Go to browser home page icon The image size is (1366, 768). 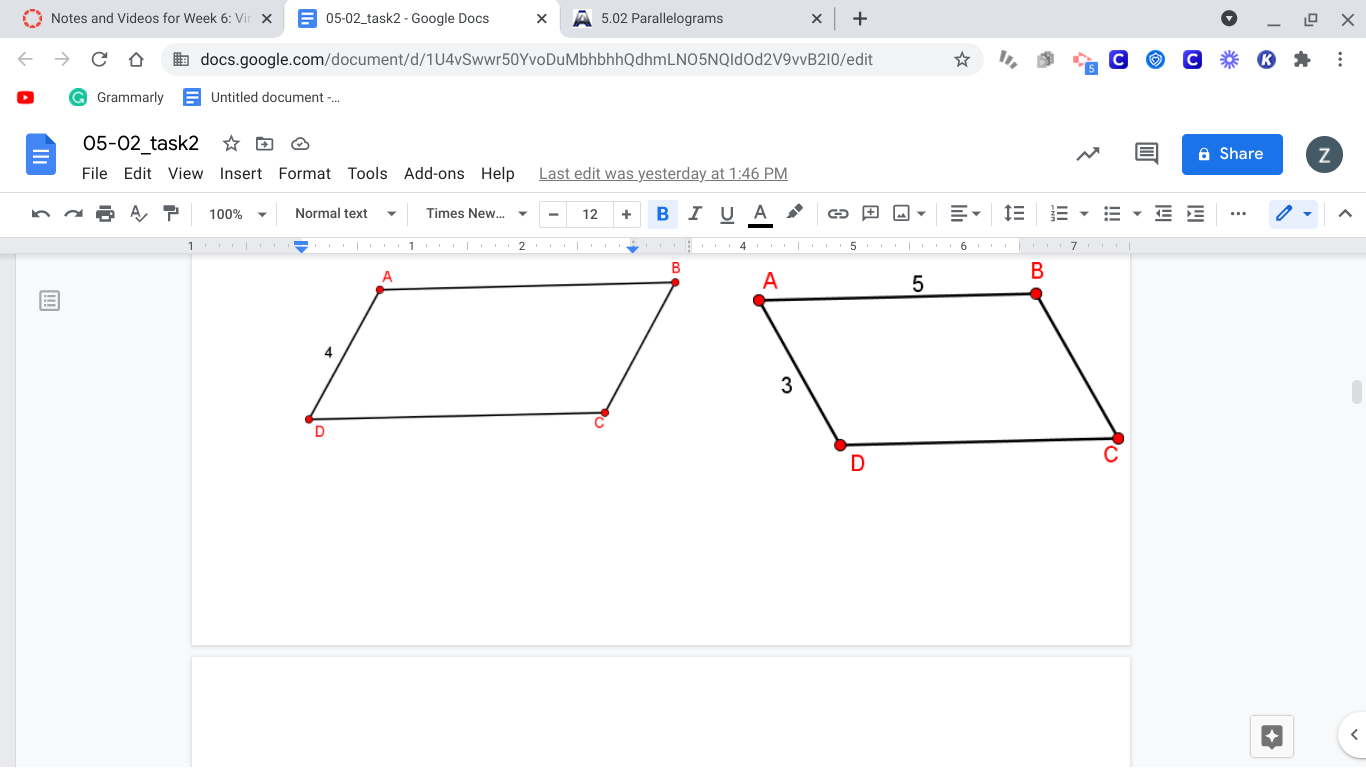click(136, 60)
